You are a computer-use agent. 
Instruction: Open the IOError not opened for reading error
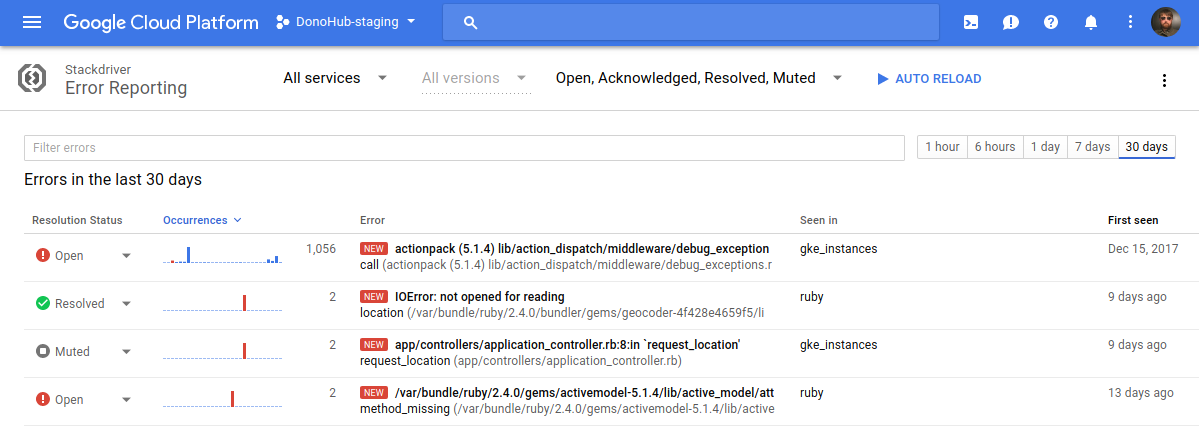[479, 297]
